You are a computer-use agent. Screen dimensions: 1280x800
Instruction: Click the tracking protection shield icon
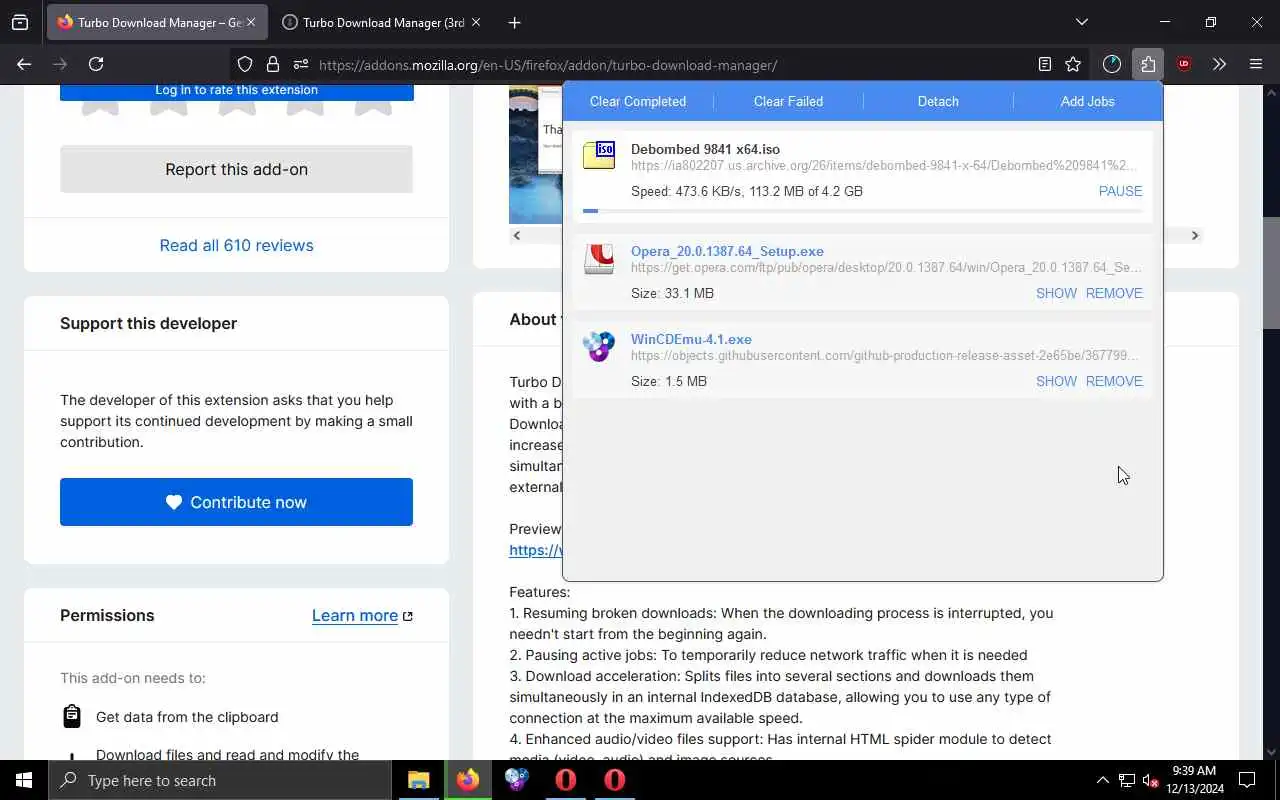[x=245, y=64]
